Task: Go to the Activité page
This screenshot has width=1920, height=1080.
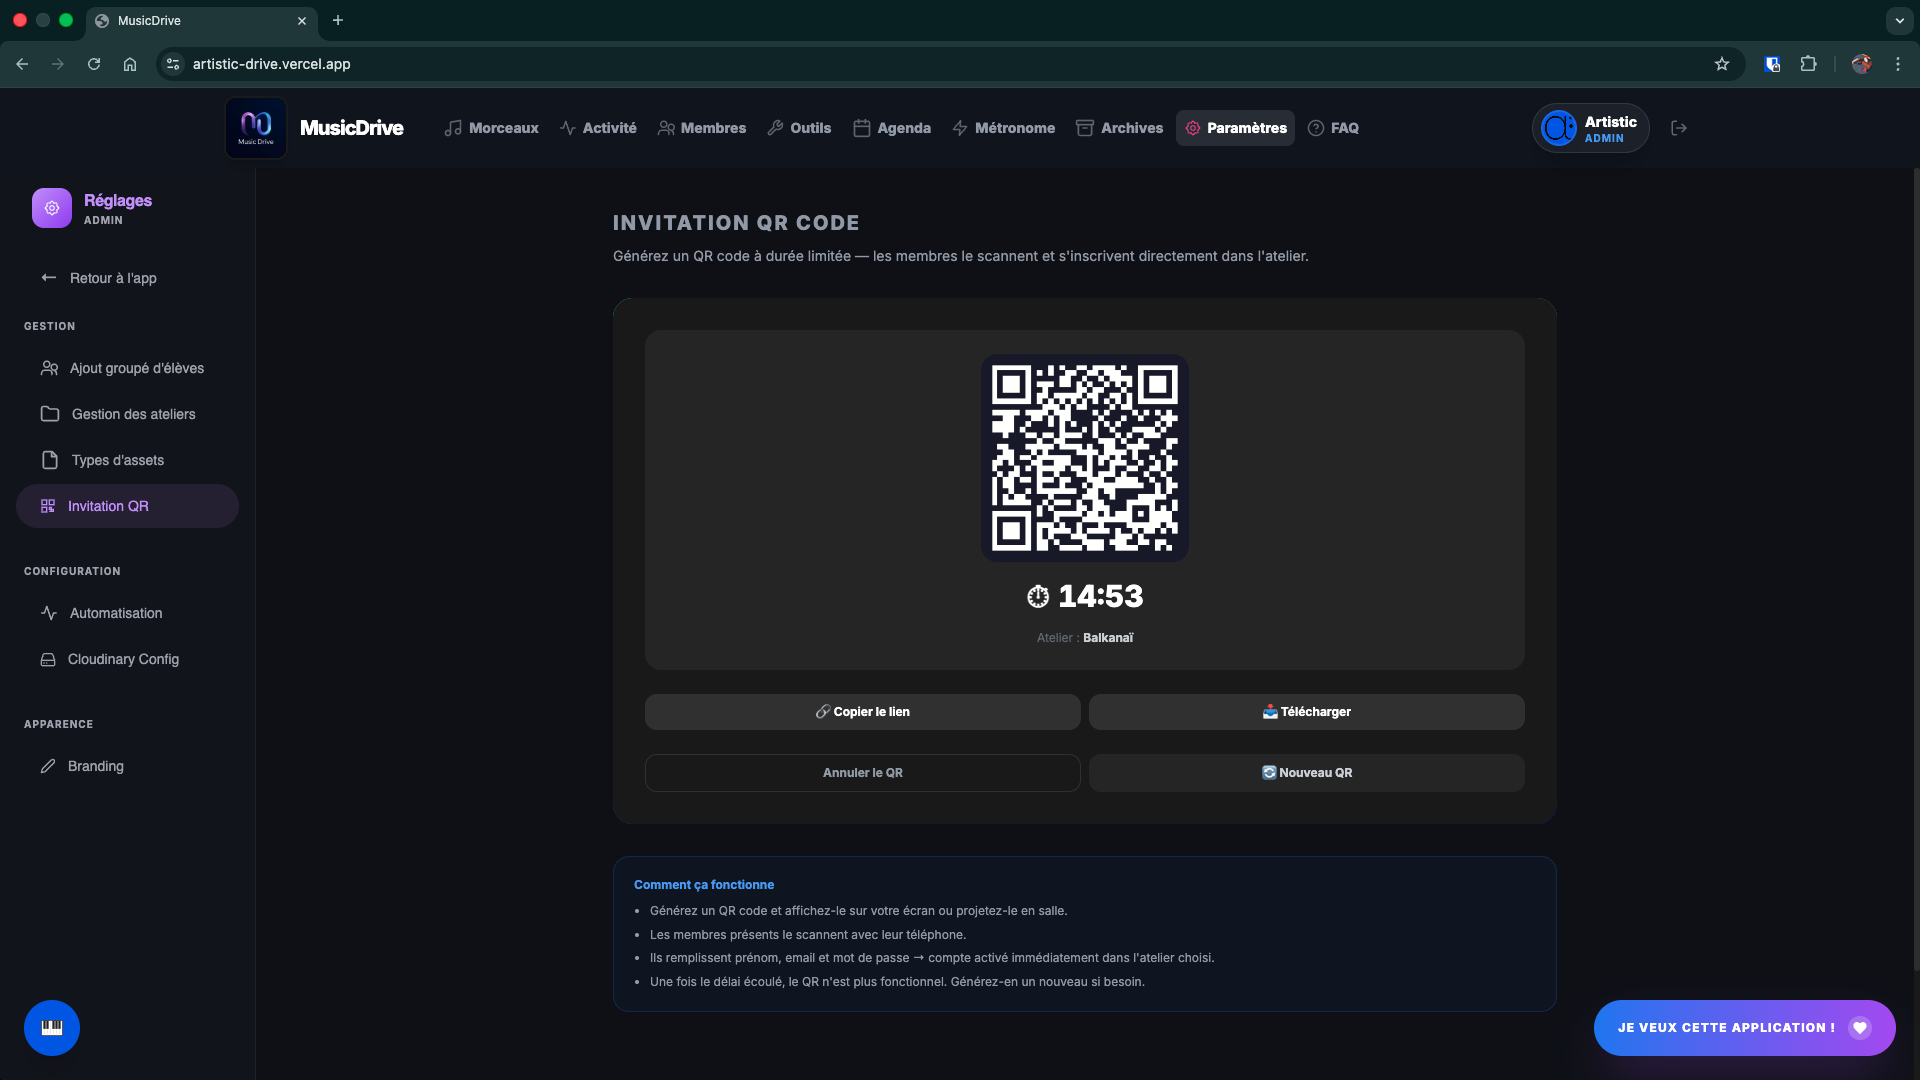Action: [x=598, y=128]
